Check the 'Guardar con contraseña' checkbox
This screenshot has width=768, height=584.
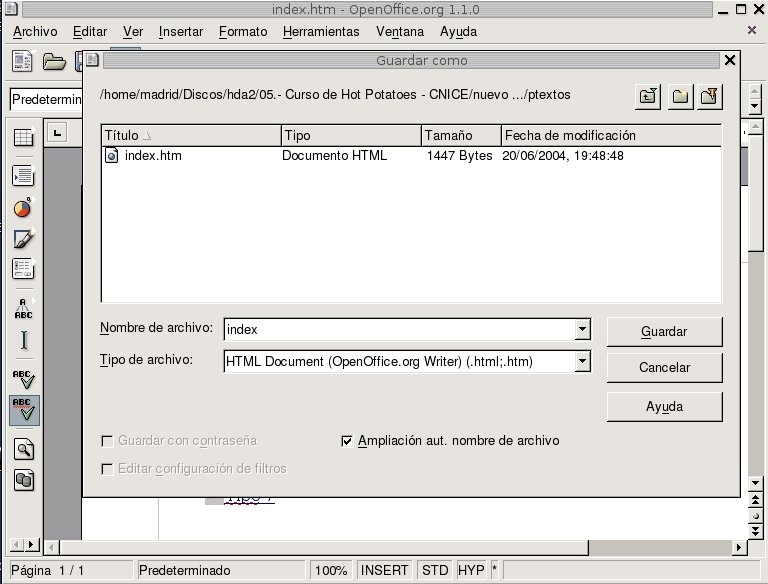pyautogui.click(x=107, y=441)
